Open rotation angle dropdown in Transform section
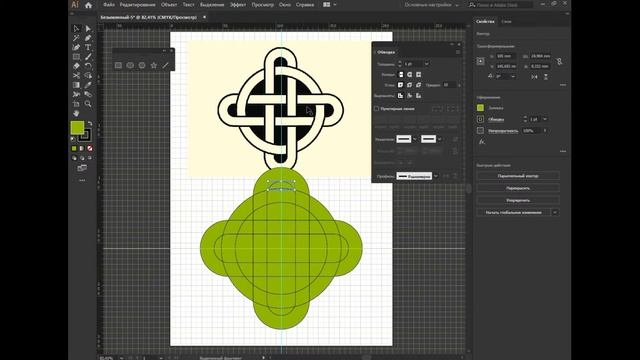Image resolution: width=640 pixels, height=360 pixels. coord(513,76)
